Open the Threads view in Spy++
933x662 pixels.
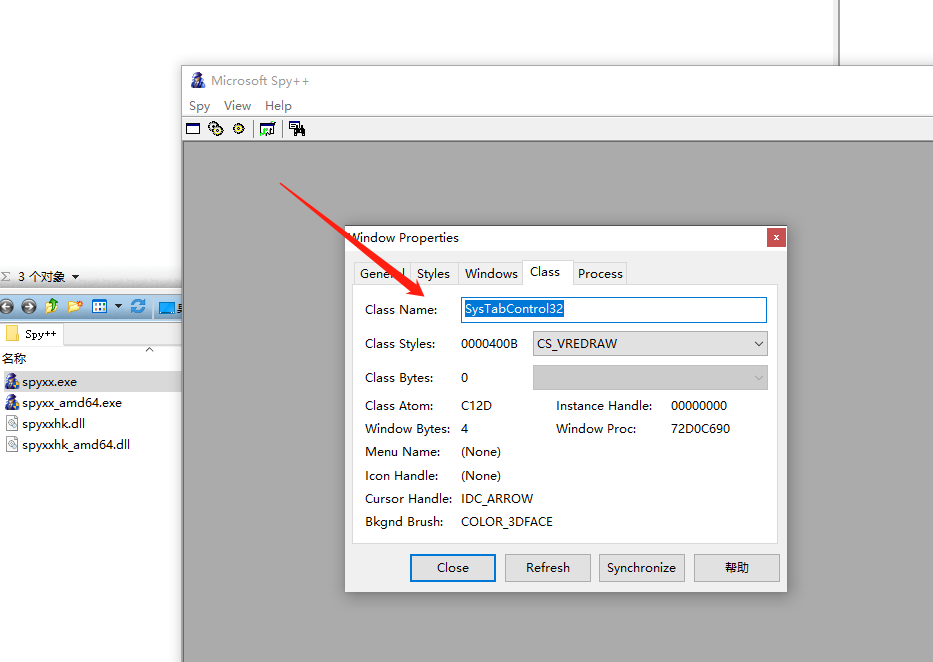pos(238,128)
